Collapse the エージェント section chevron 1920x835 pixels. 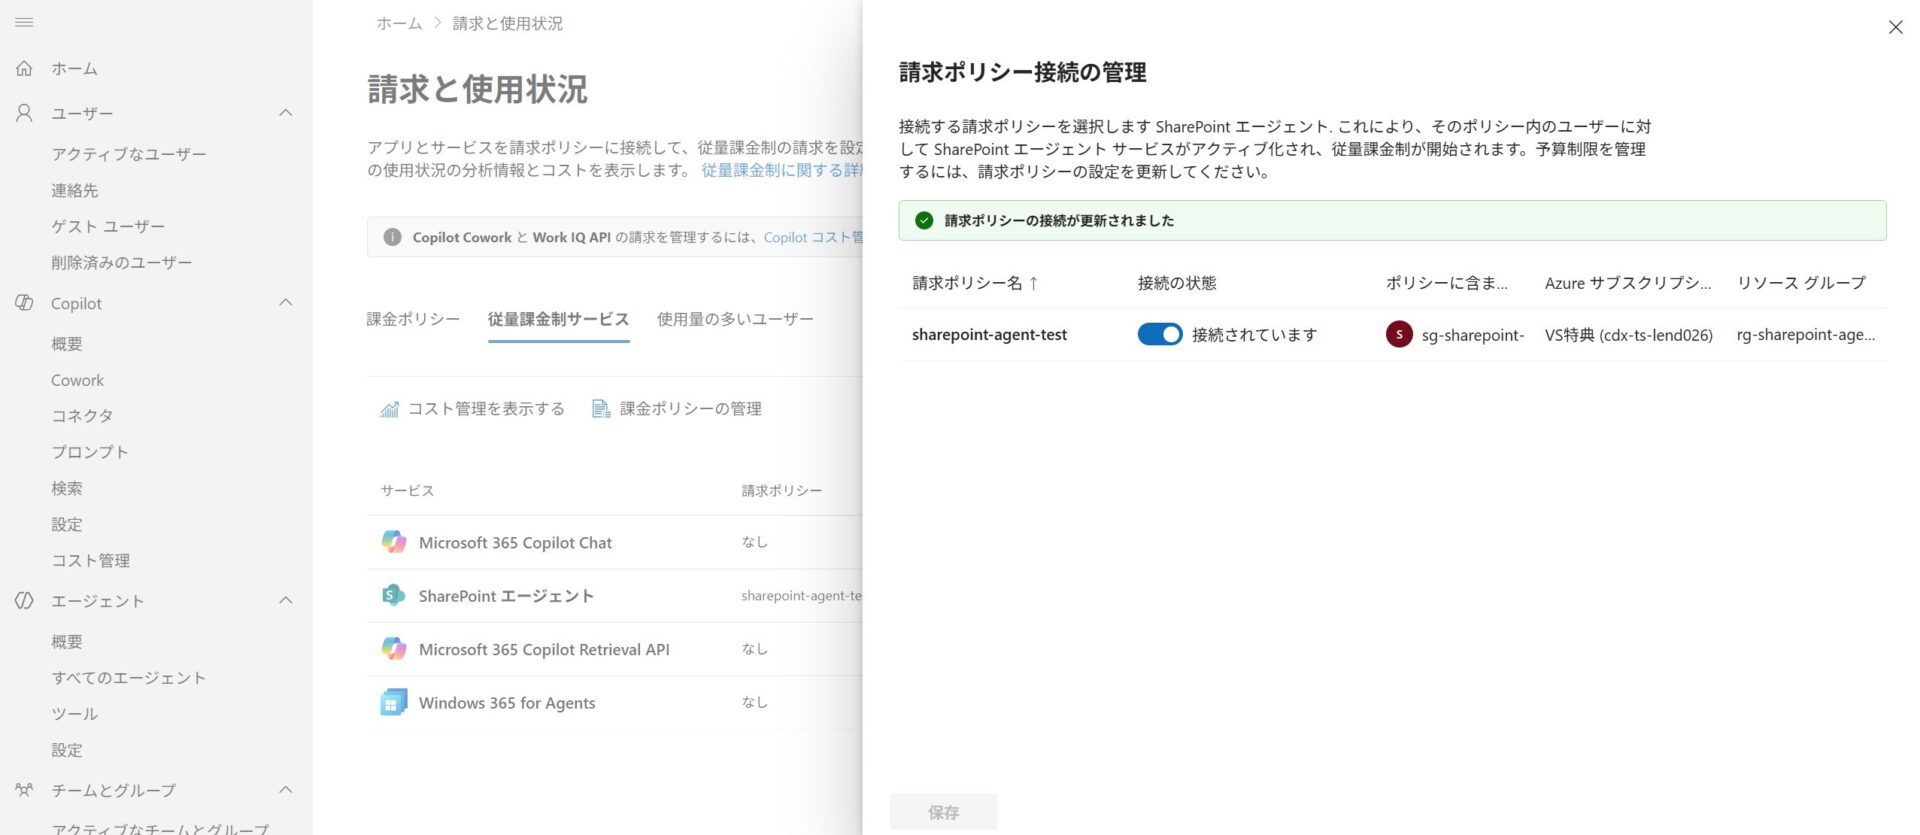coord(286,600)
